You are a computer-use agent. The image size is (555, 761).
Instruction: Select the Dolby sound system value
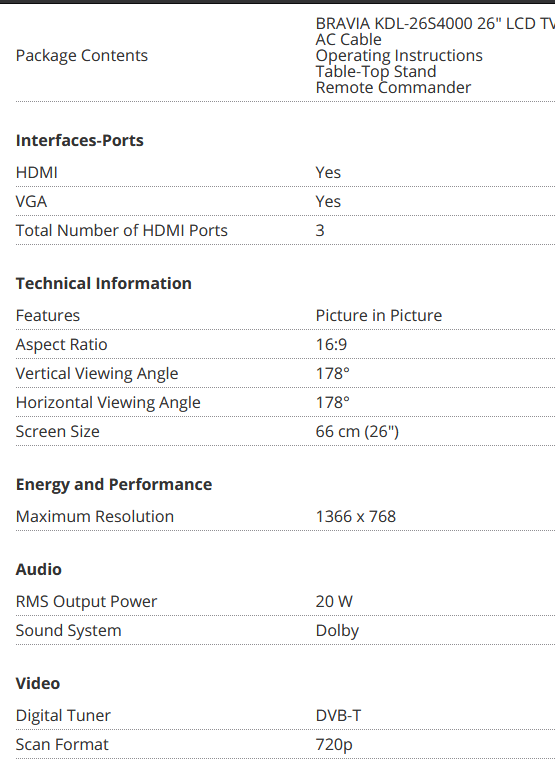click(x=337, y=630)
